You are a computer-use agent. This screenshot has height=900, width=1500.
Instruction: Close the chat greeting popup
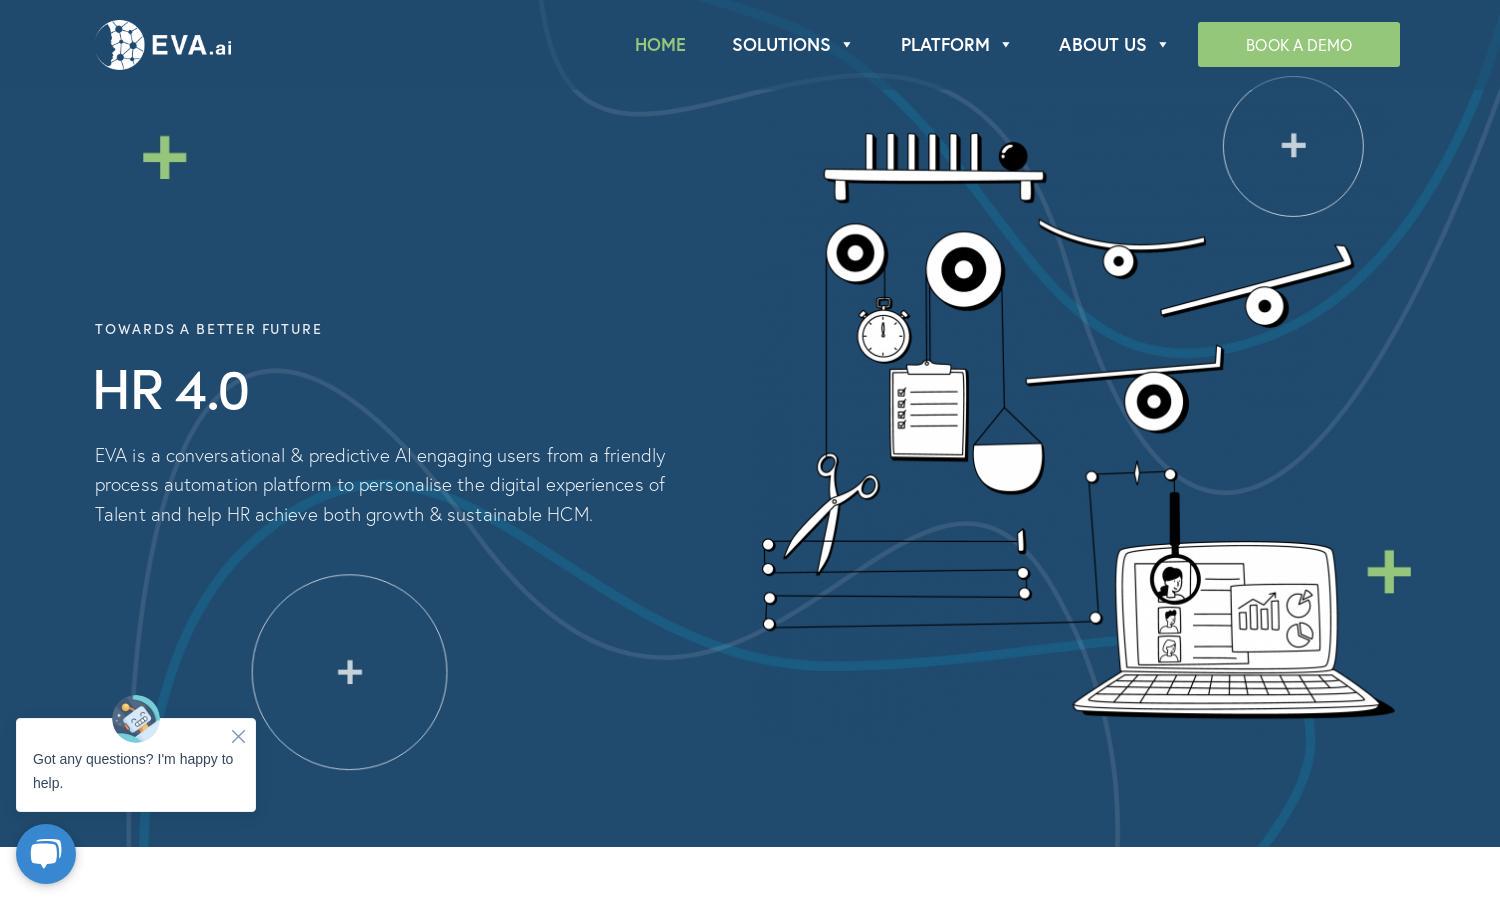pos(238,736)
